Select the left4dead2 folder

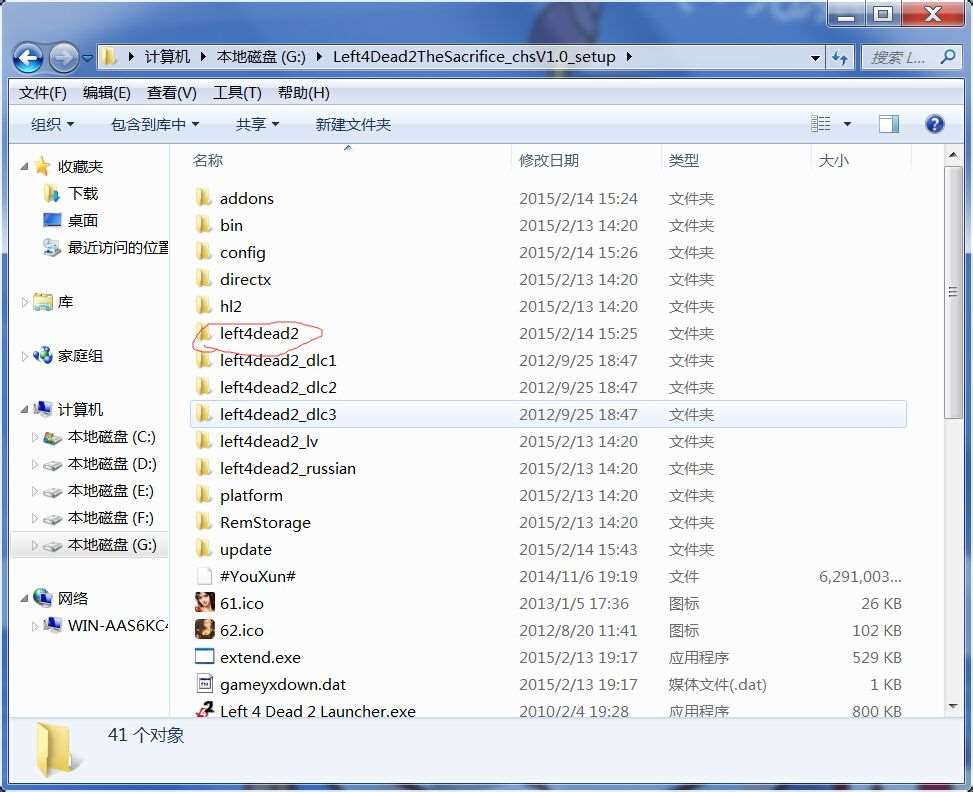coord(259,333)
